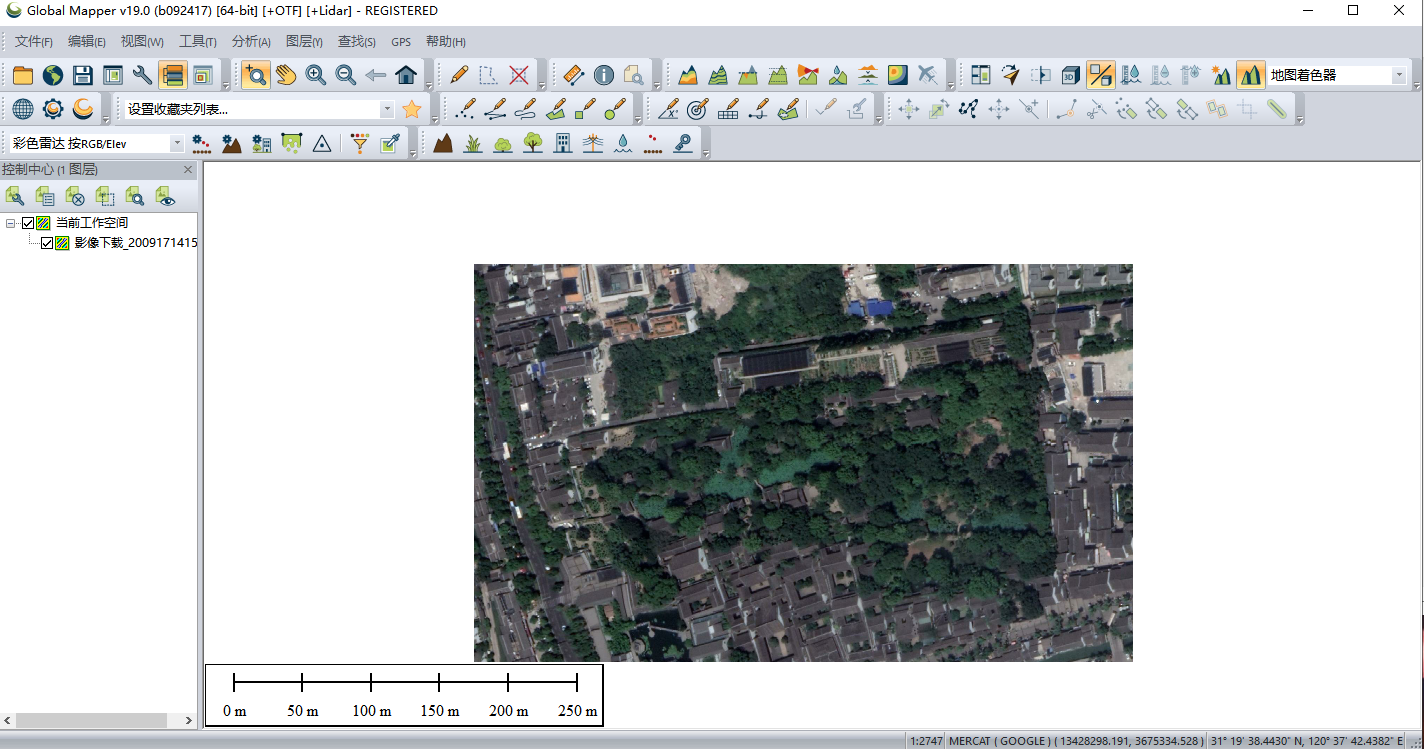Uncheck the 当前工作空间 workspace checkbox

(28, 223)
